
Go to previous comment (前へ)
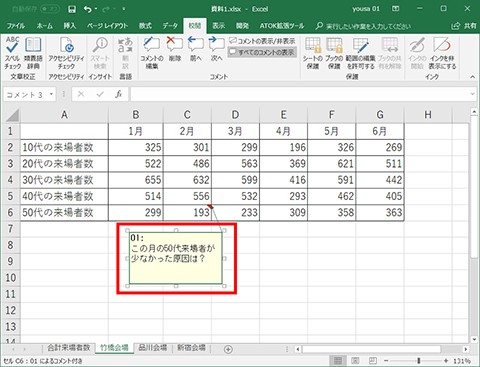[x=196, y=50]
